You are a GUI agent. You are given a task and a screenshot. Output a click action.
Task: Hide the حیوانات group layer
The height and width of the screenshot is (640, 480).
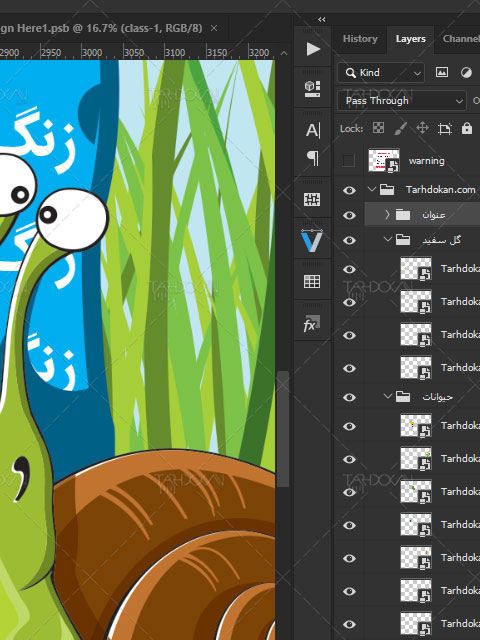click(349, 397)
